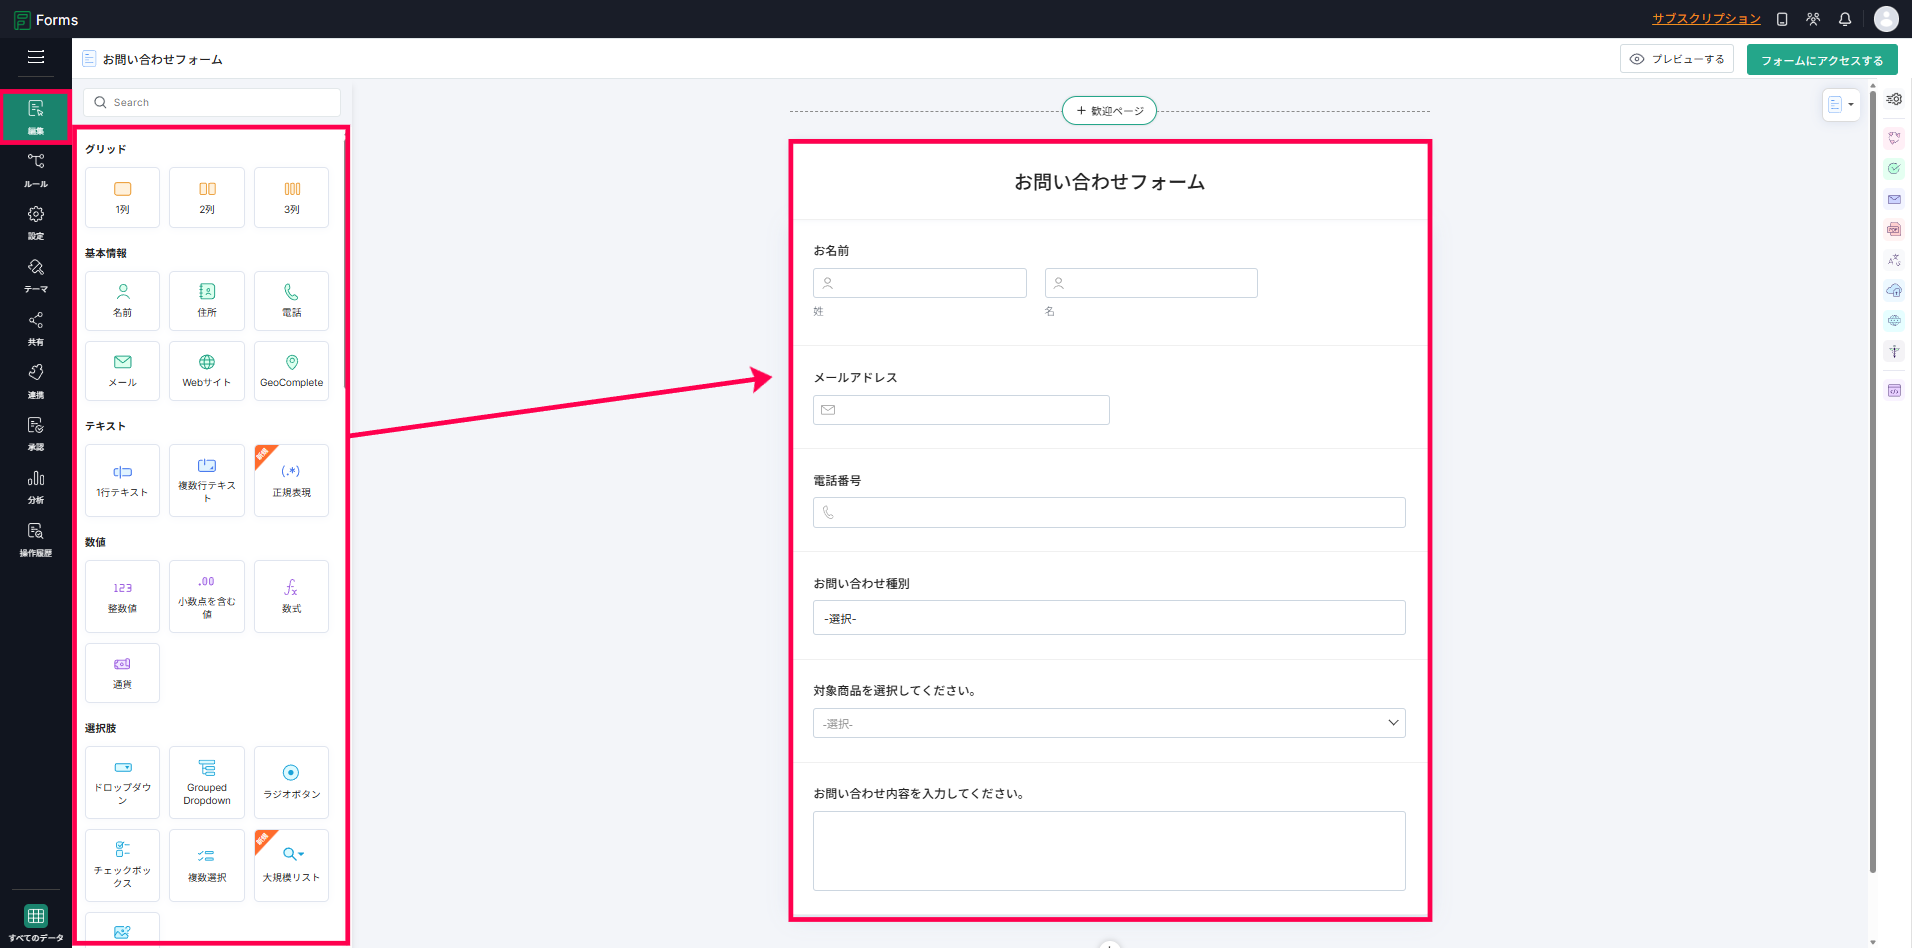The image size is (1912, 948).
Task: Select the 2列 grid layout
Action: [x=207, y=197]
